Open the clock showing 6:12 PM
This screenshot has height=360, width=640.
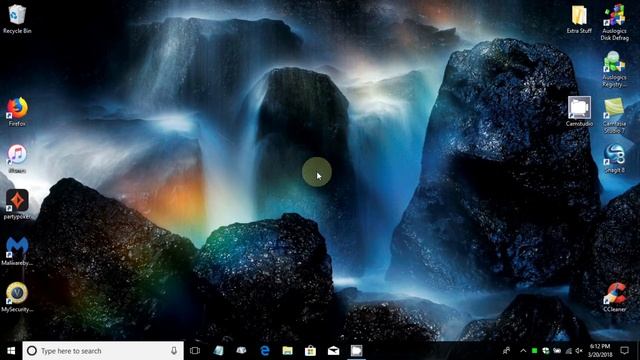[x=600, y=351]
